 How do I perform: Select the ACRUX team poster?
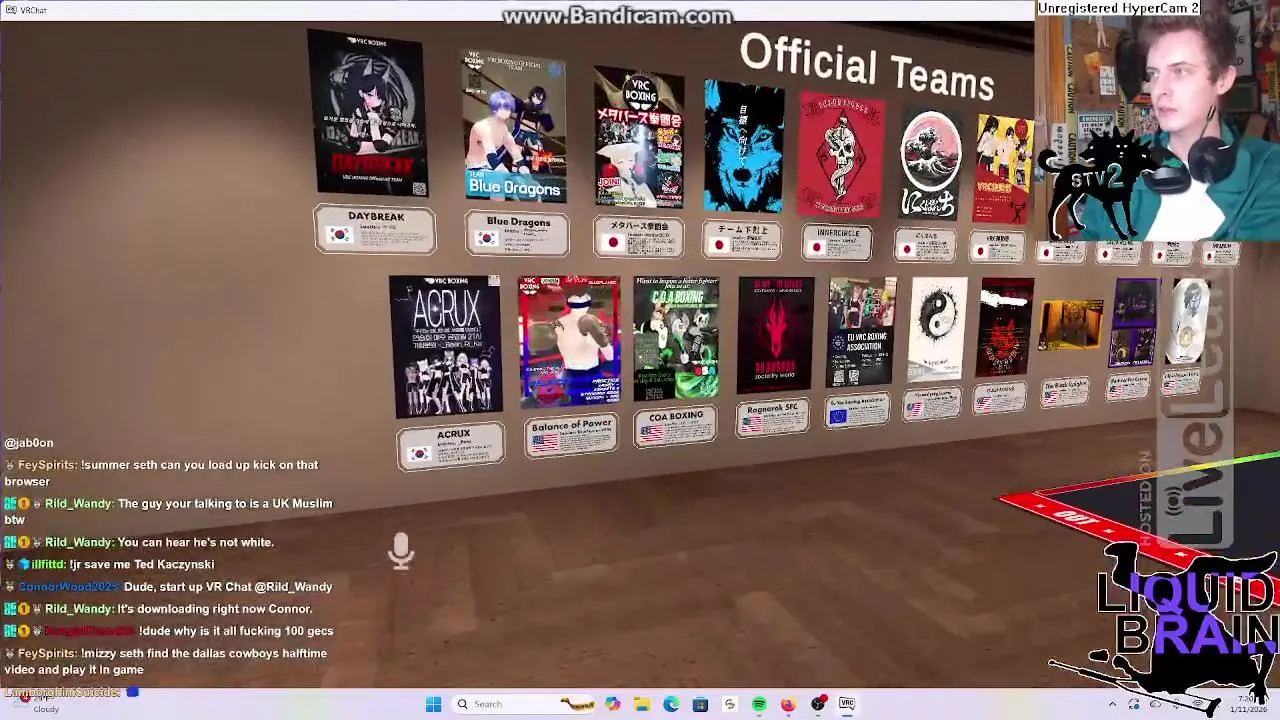coord(446,345)
